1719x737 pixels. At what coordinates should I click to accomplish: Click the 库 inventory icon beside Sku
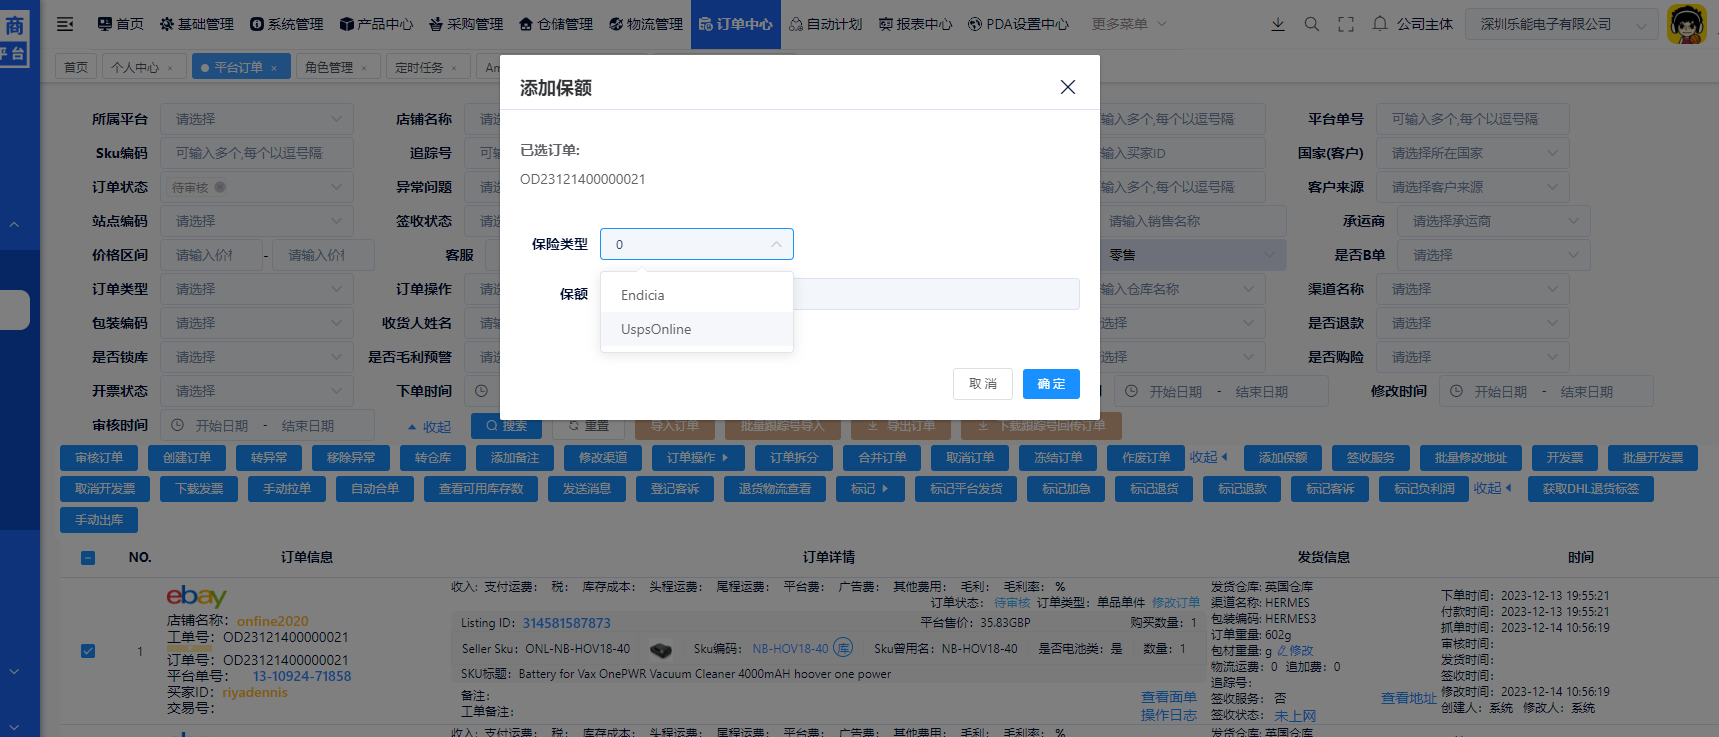coord(843,648)
